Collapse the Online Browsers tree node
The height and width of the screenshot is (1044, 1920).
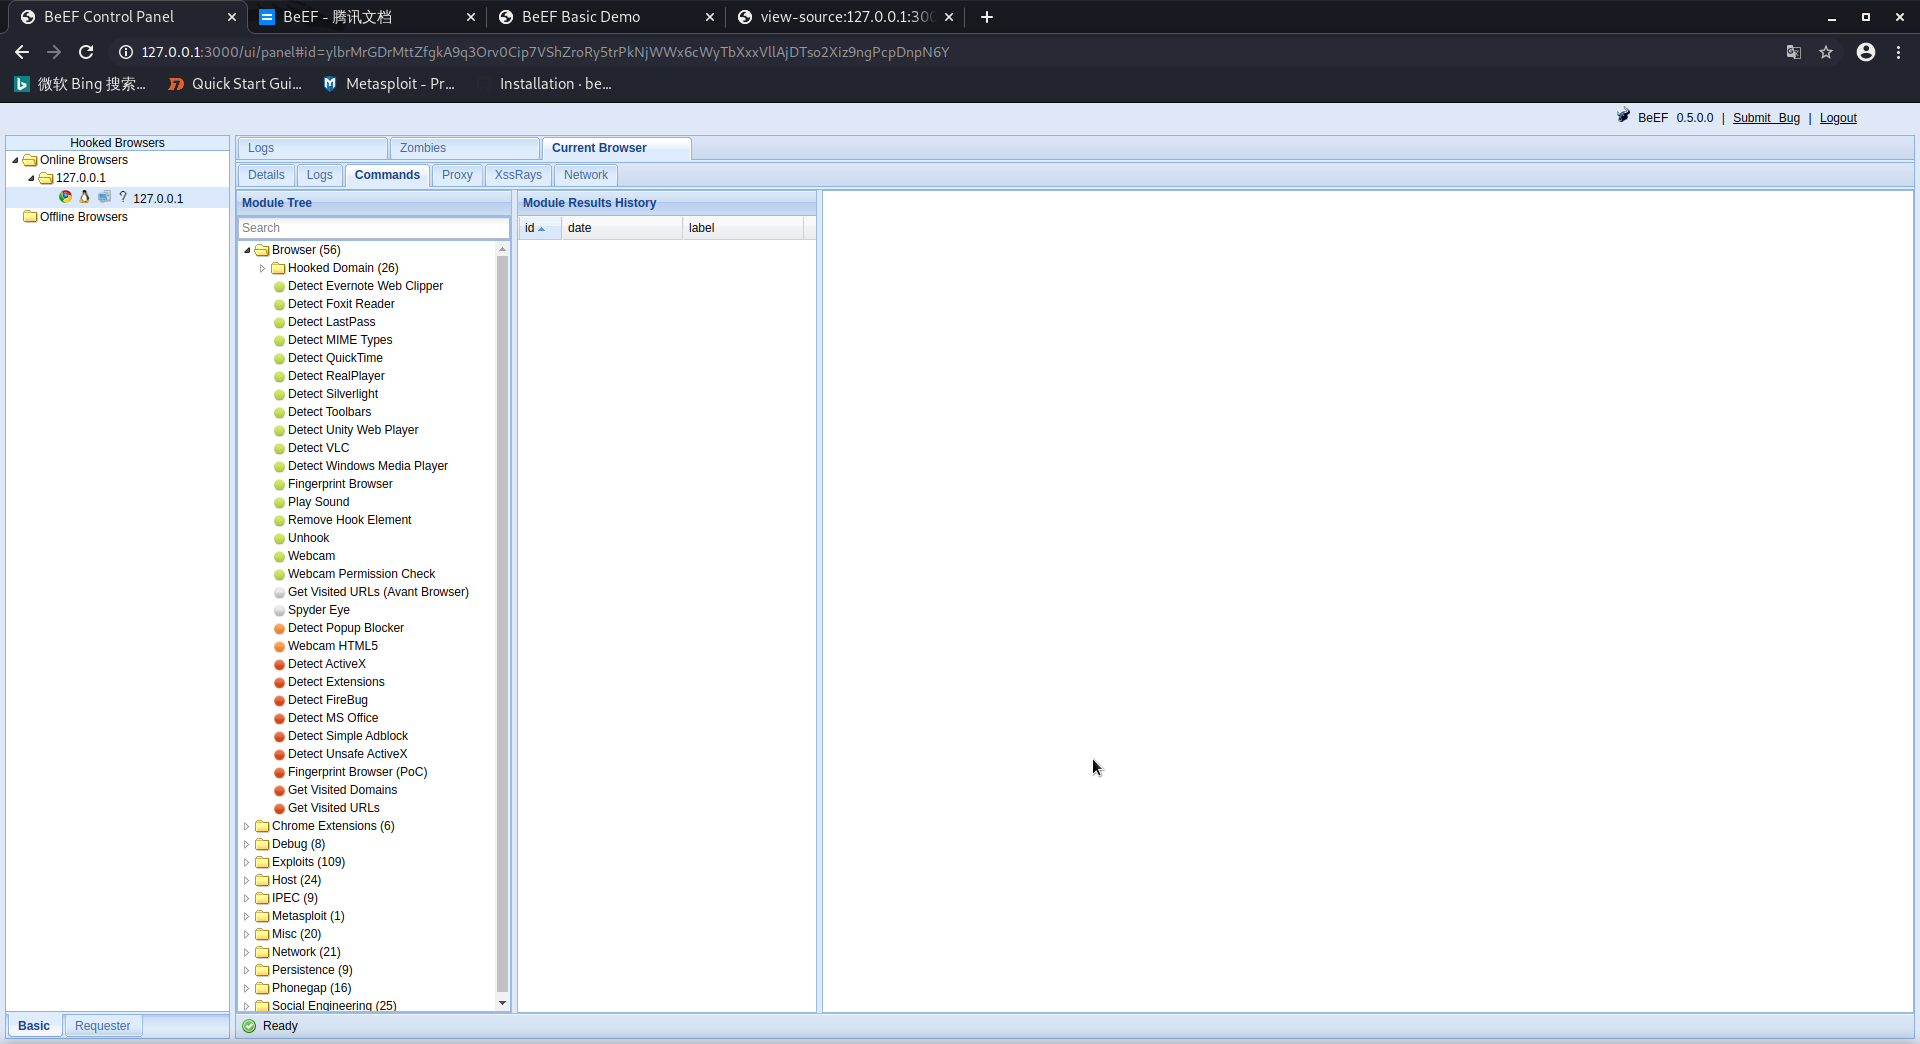(15, 160)
